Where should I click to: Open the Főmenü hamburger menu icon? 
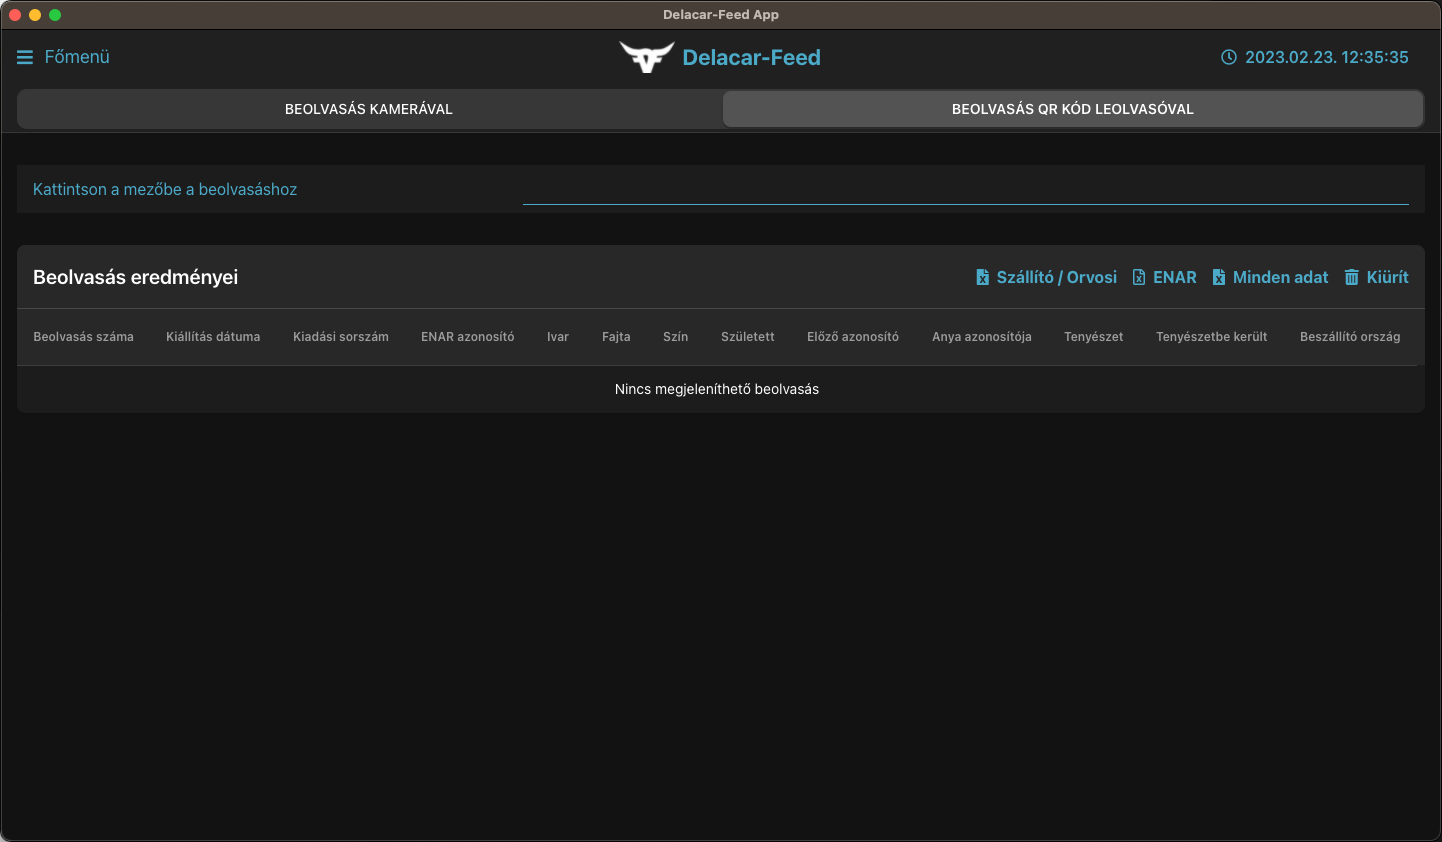click(x=25, y=58)
